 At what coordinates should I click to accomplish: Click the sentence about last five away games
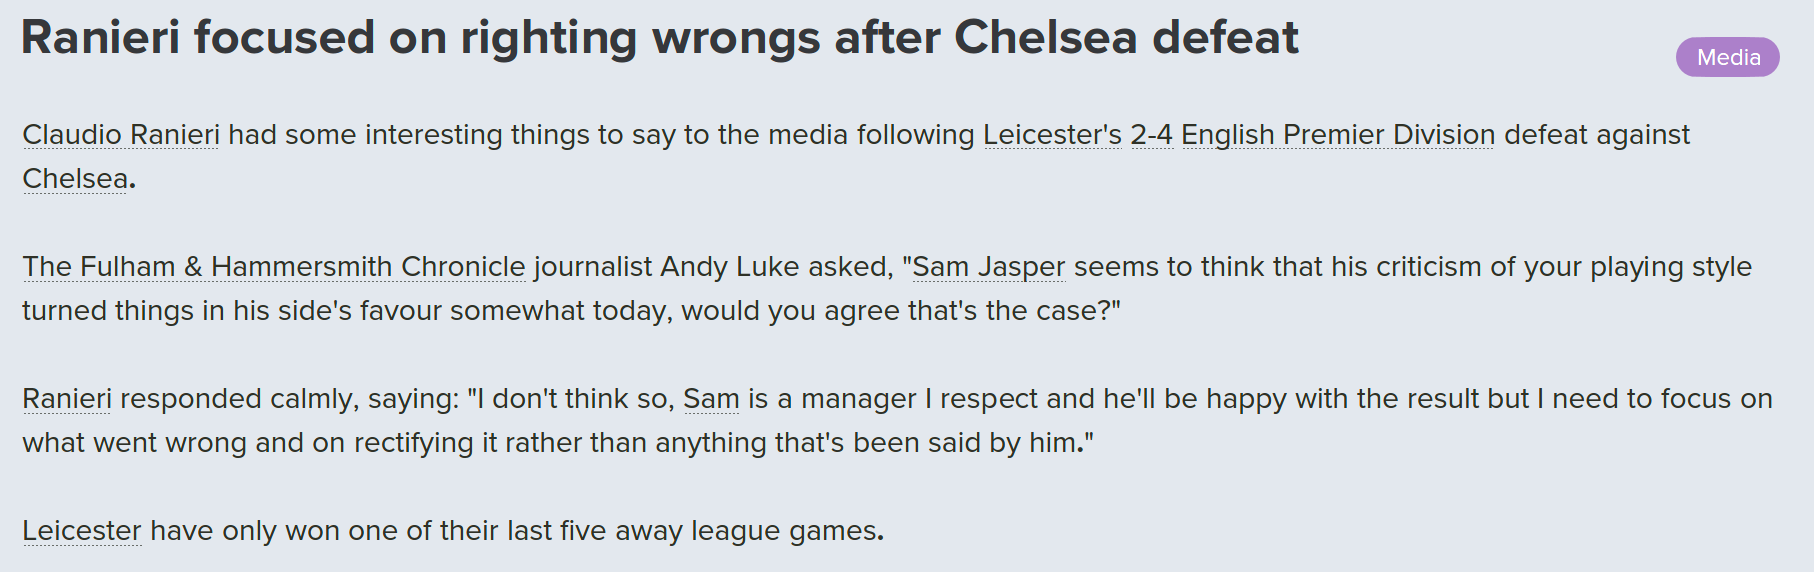click(453, 531)
